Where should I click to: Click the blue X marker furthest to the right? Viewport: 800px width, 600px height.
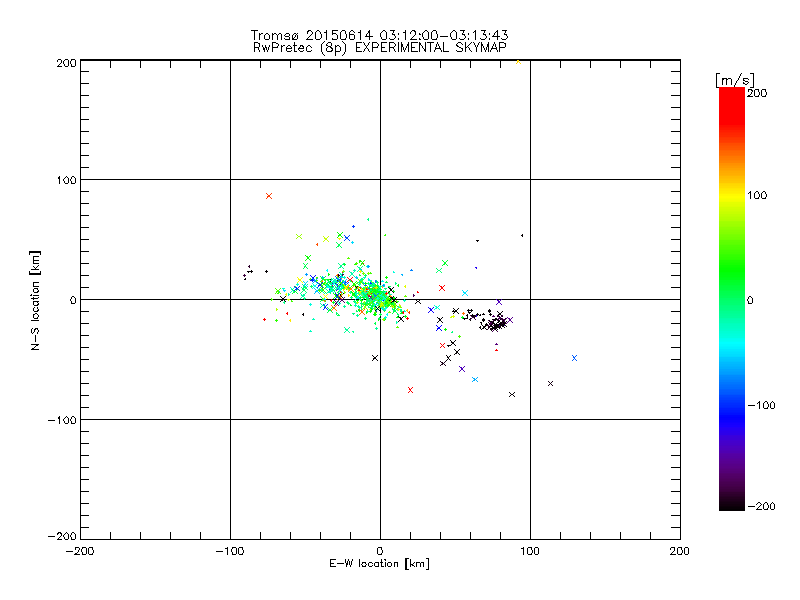[574, 358]
